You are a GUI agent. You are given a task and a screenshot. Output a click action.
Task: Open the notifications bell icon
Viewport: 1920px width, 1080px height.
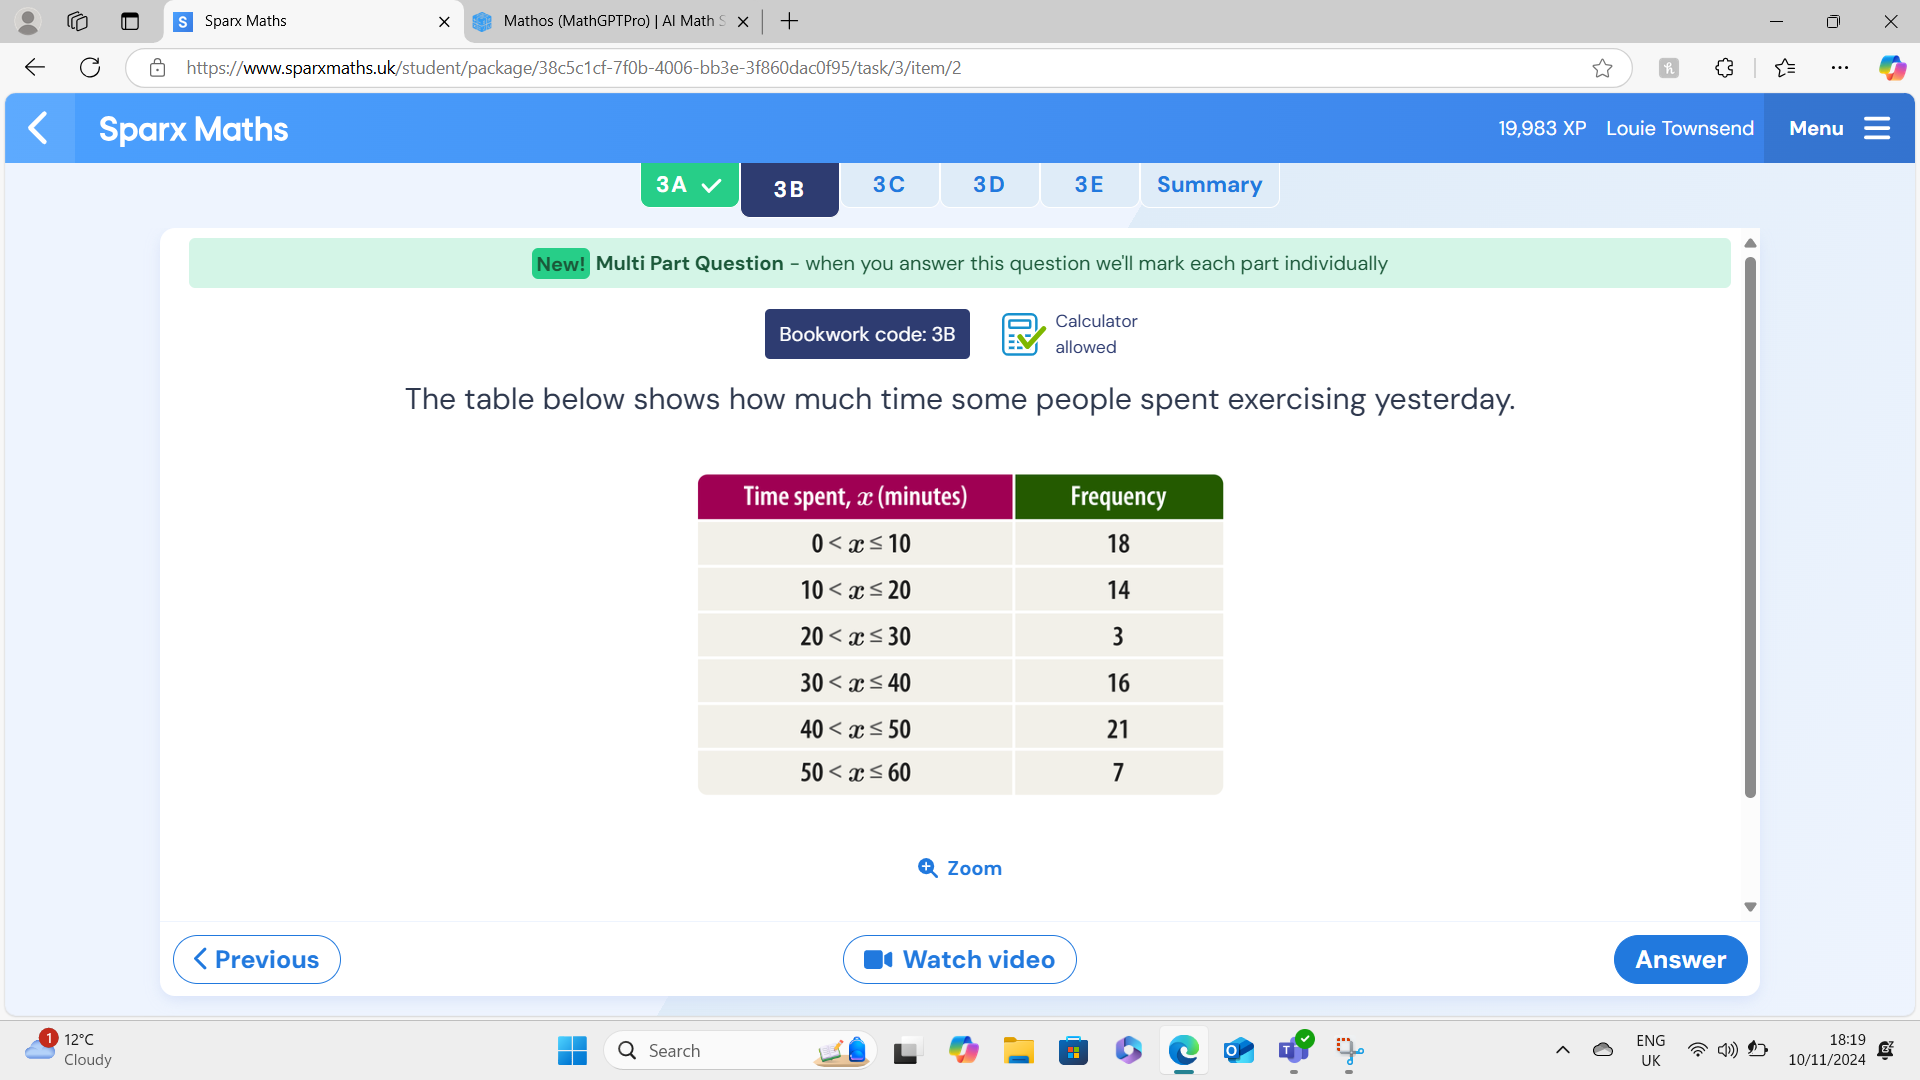point(1885,1050)
